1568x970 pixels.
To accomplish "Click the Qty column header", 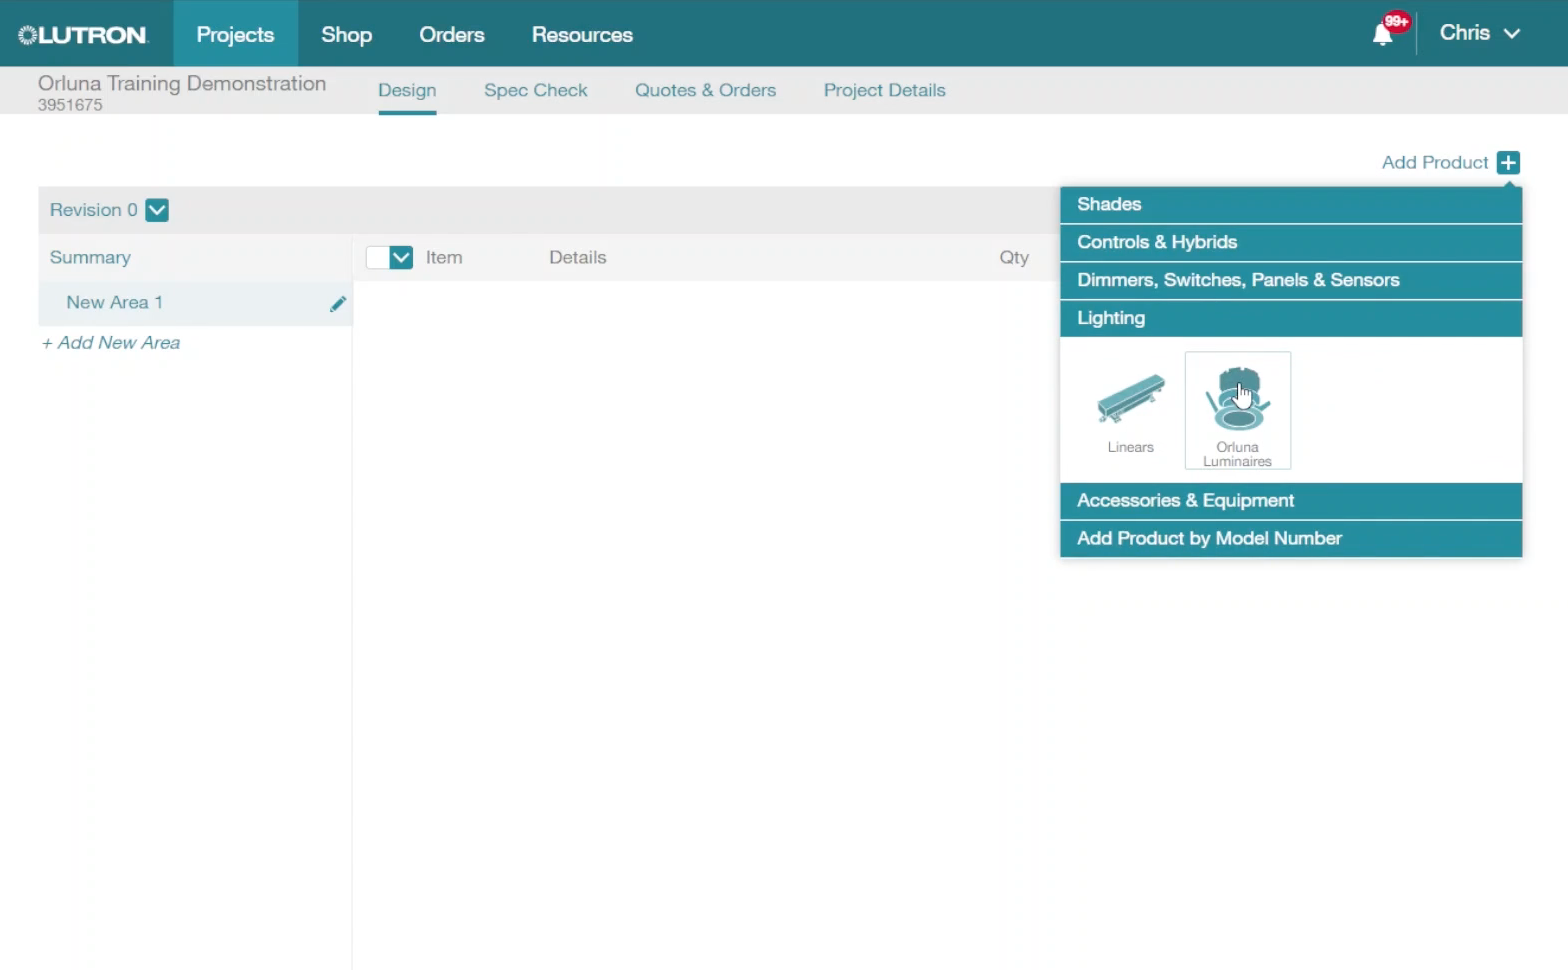I will 1014,257.
